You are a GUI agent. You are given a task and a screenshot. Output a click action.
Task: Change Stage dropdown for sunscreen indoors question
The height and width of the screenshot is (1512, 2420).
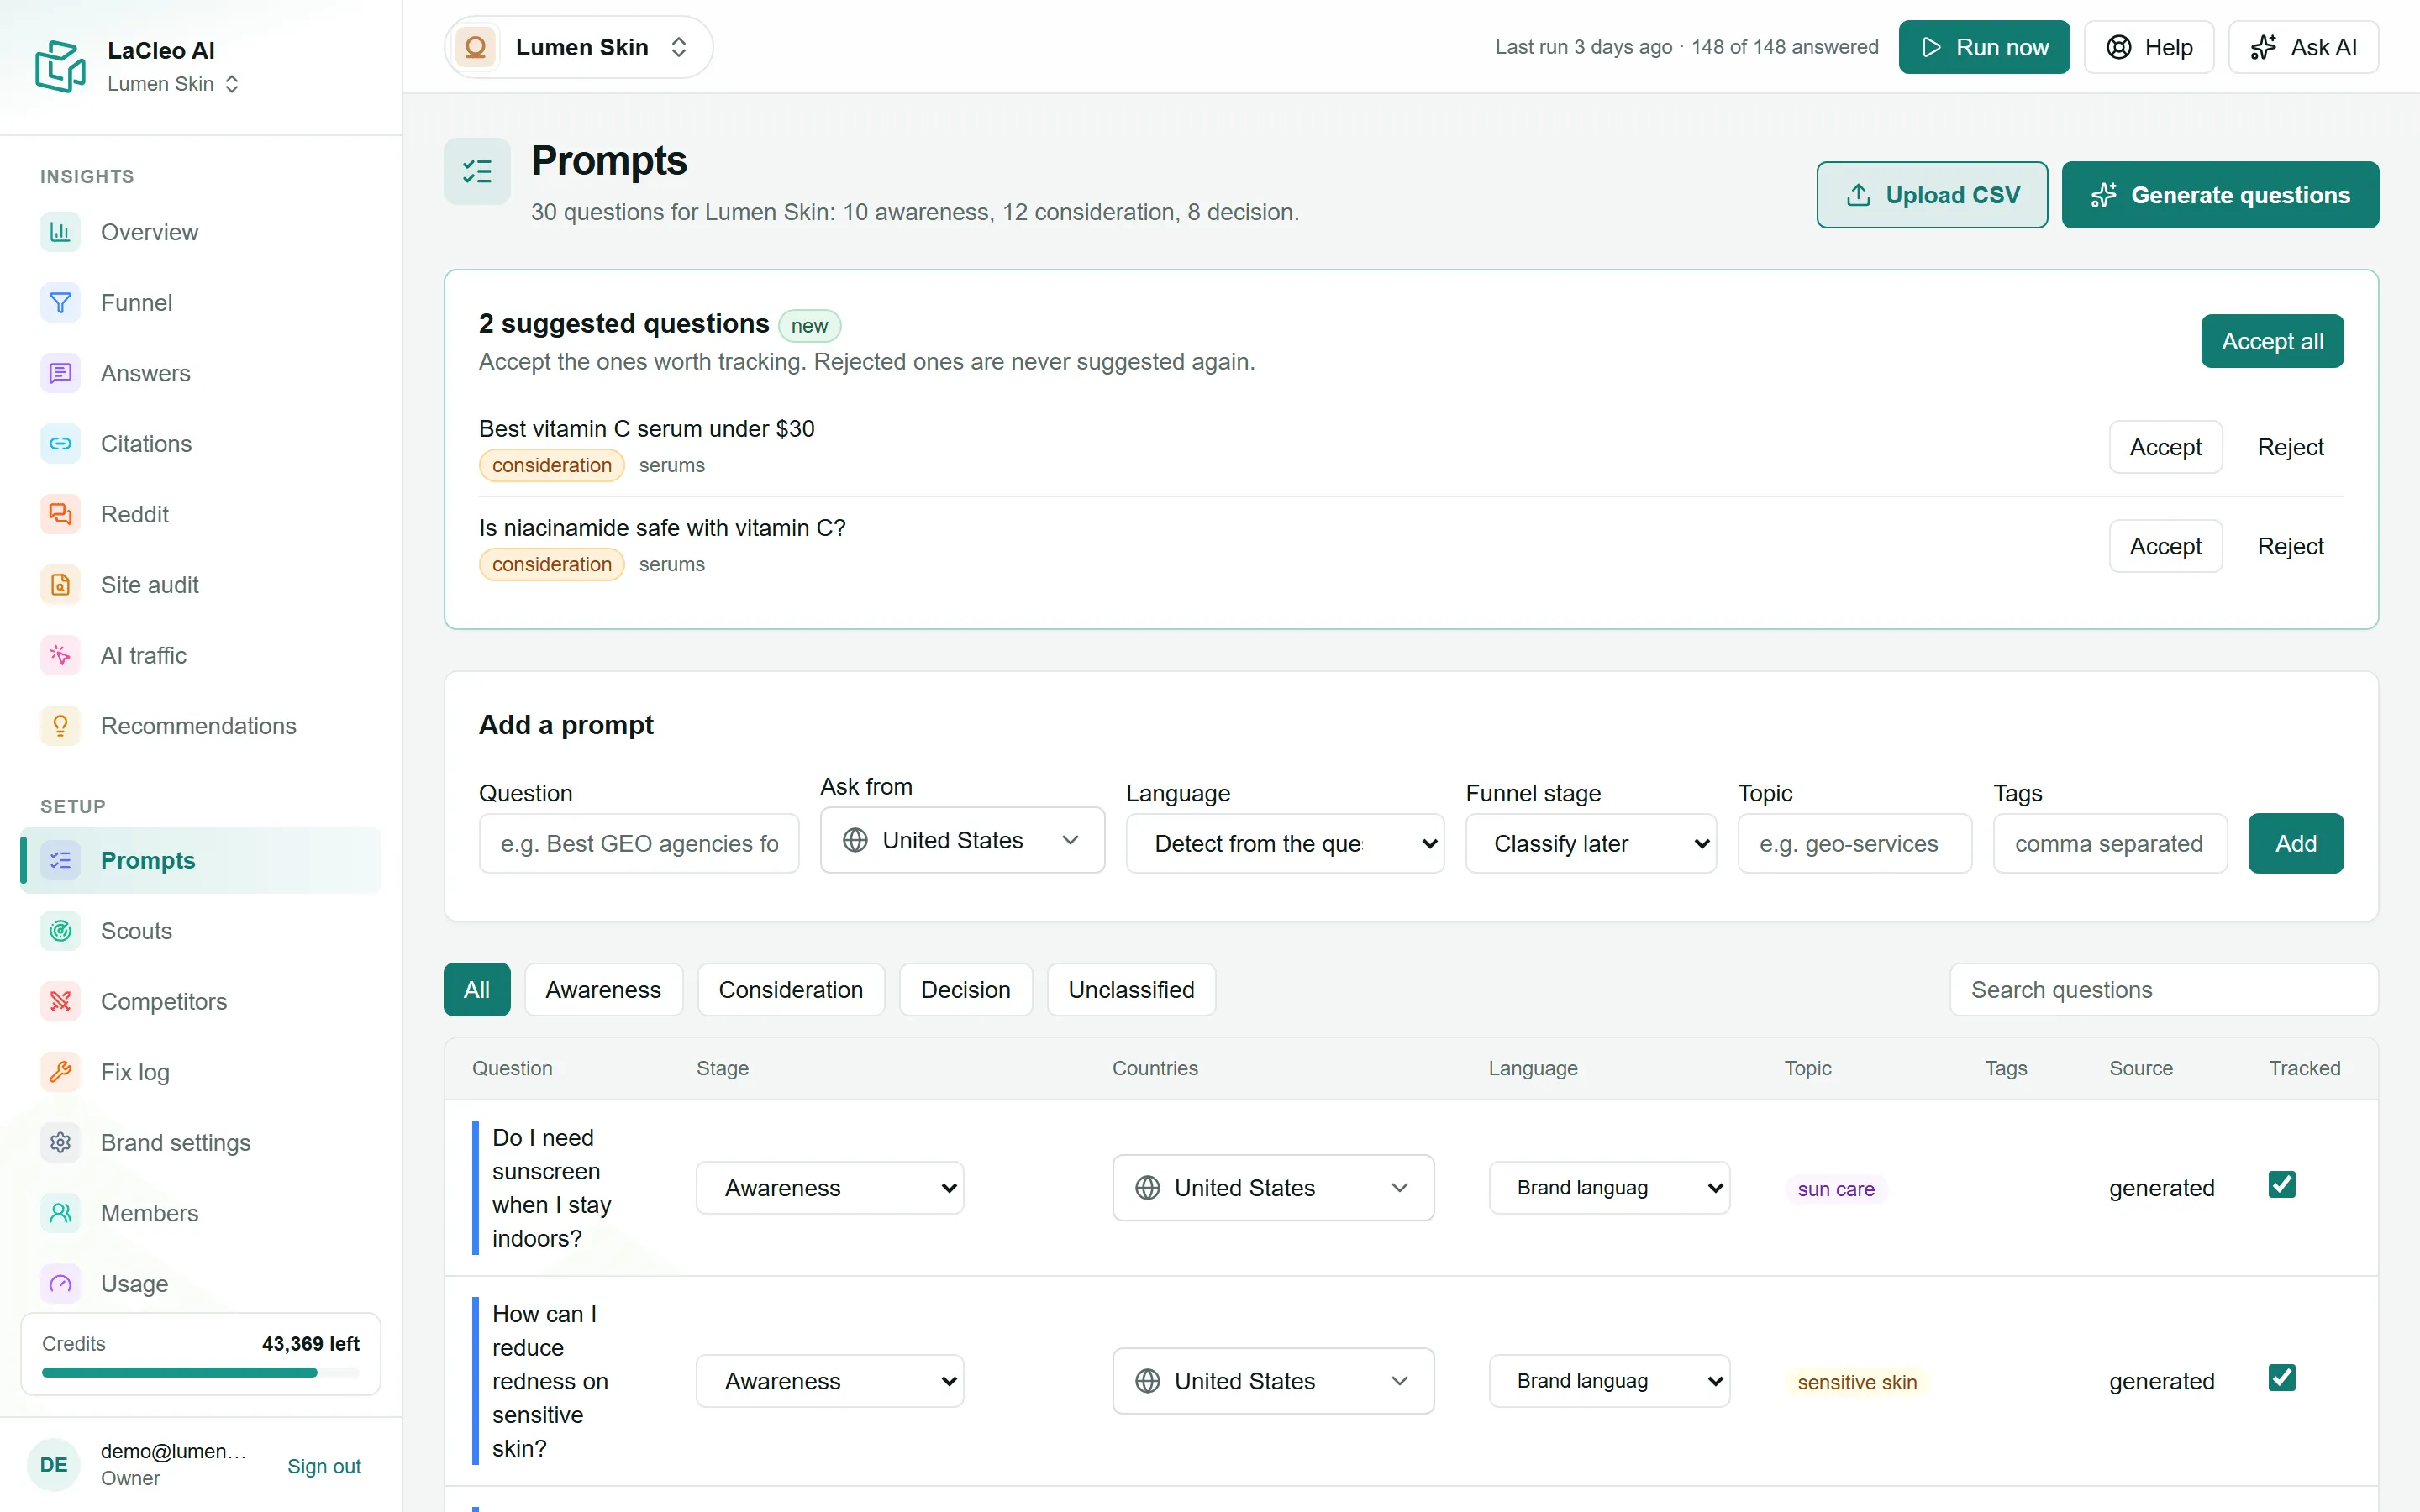pyautogui.click(x=830, y=1187)
